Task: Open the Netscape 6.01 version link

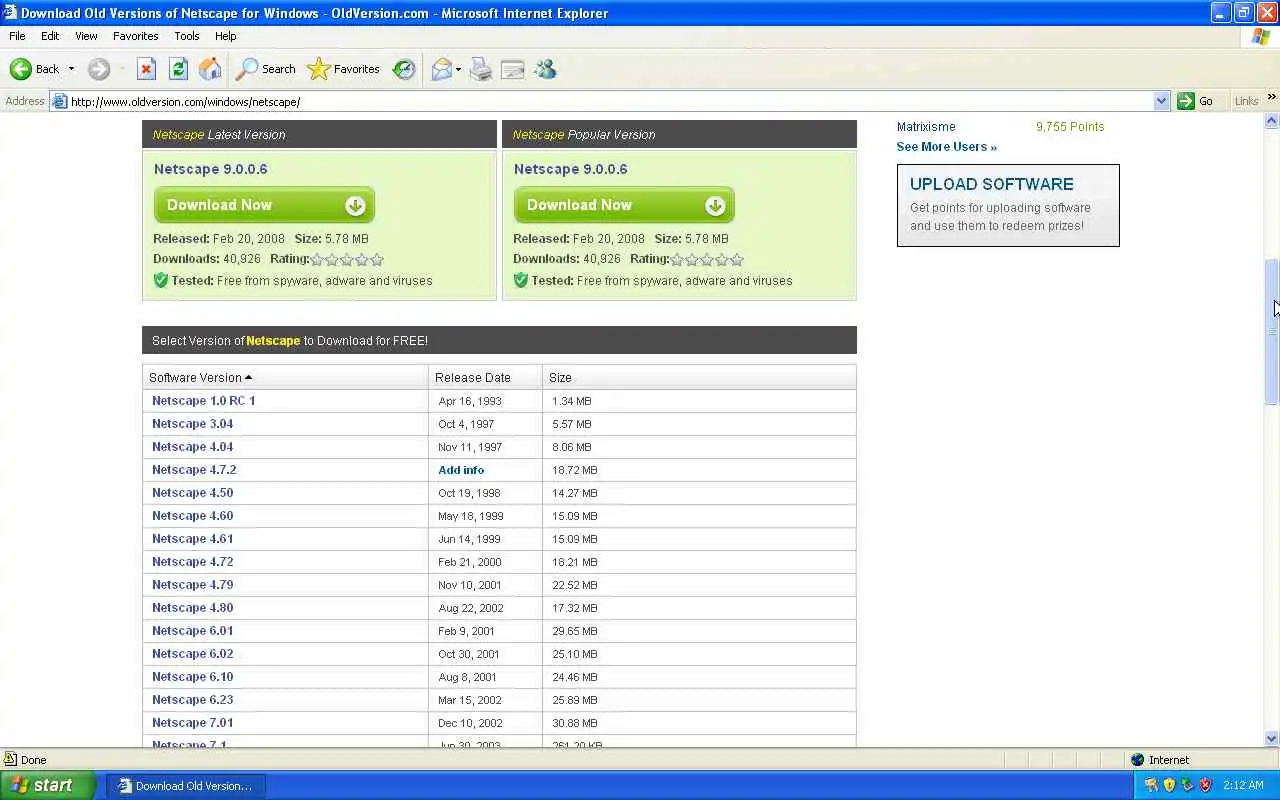Action: 192,631
